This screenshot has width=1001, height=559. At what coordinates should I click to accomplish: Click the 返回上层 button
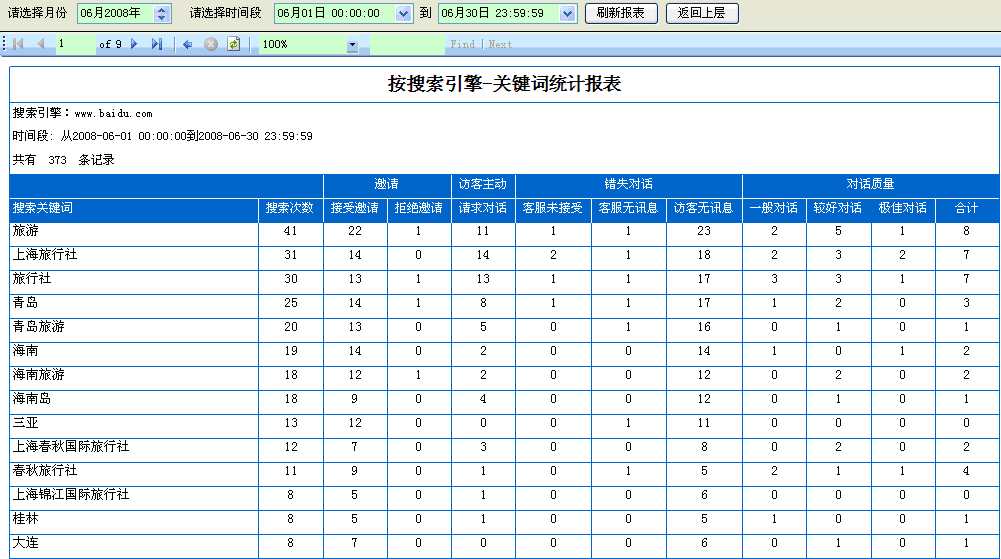click(701, 13)
